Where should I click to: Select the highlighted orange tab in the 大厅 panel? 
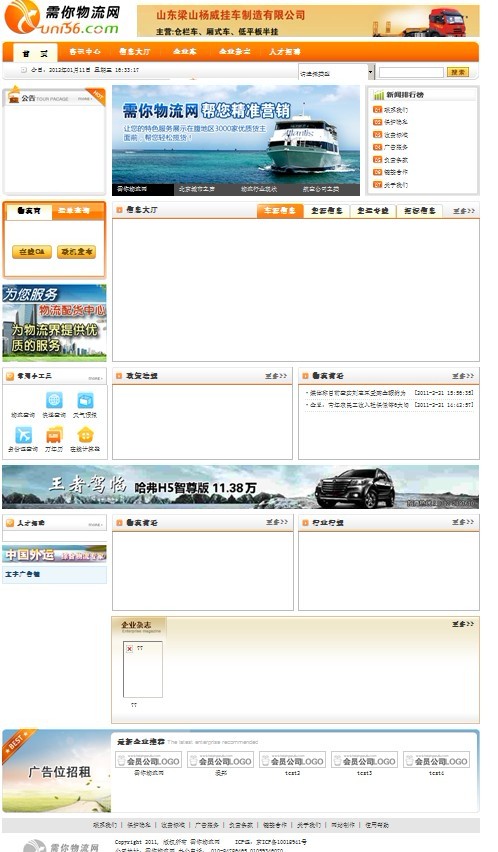coord(280,211)
